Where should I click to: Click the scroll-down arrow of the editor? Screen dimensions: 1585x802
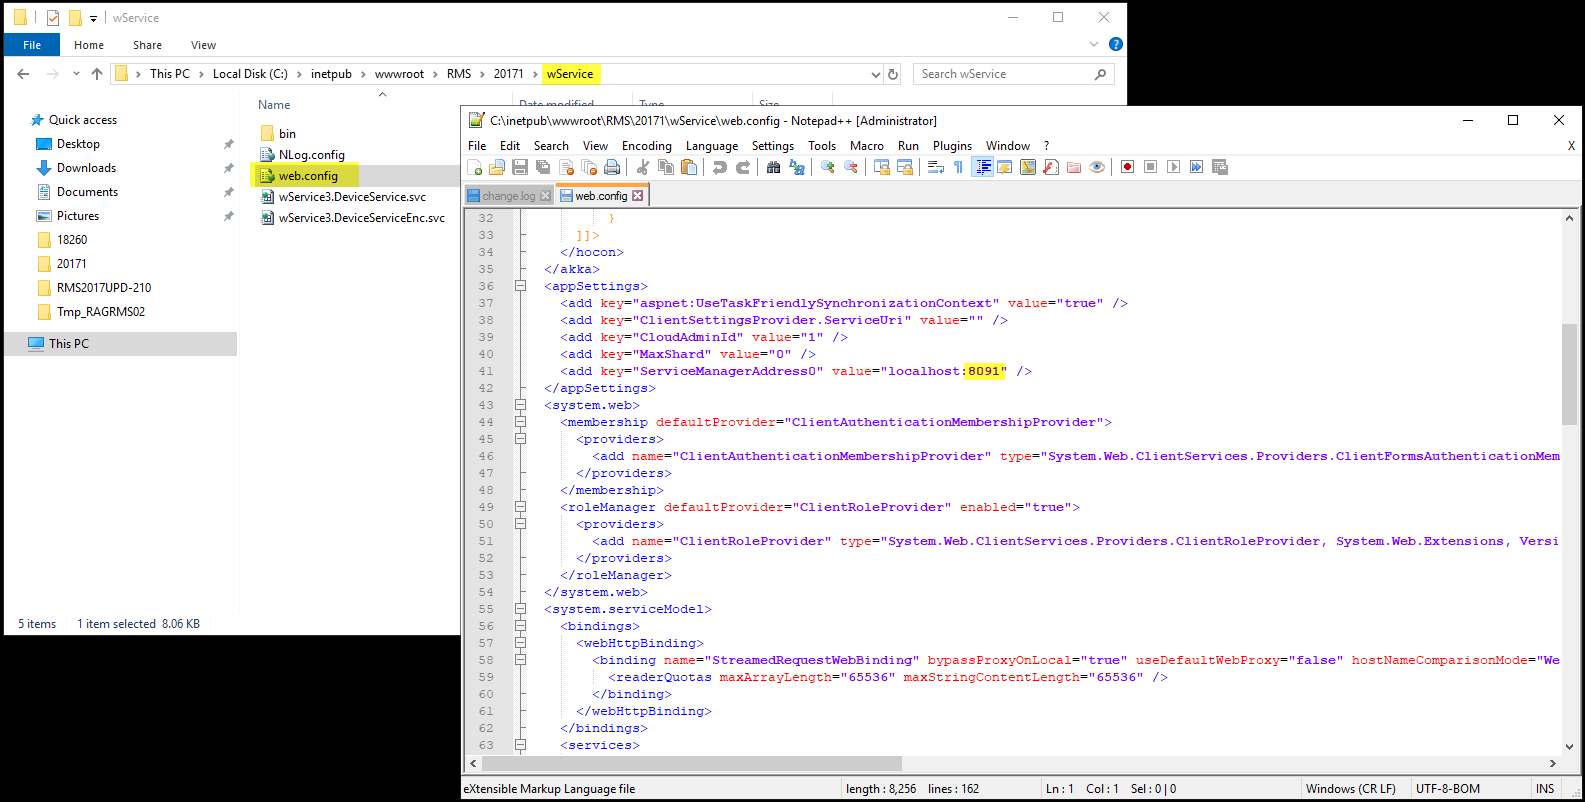pyautogui.click(x=1569, y=746)
